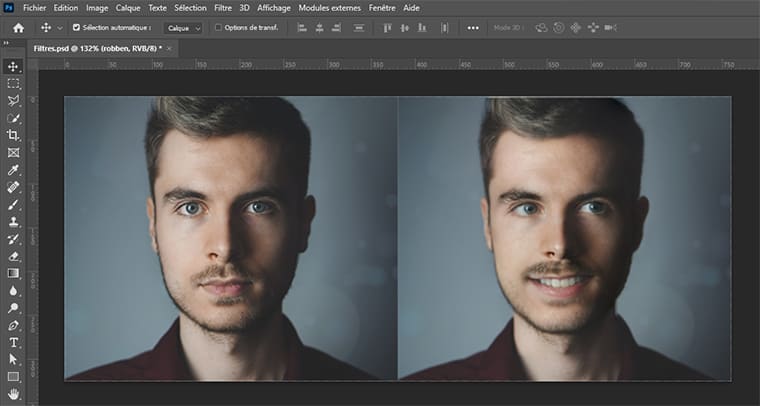Screen dimensions: 760x406
Task: Open more align options (three dots)
Action: (x=473, y=28)
